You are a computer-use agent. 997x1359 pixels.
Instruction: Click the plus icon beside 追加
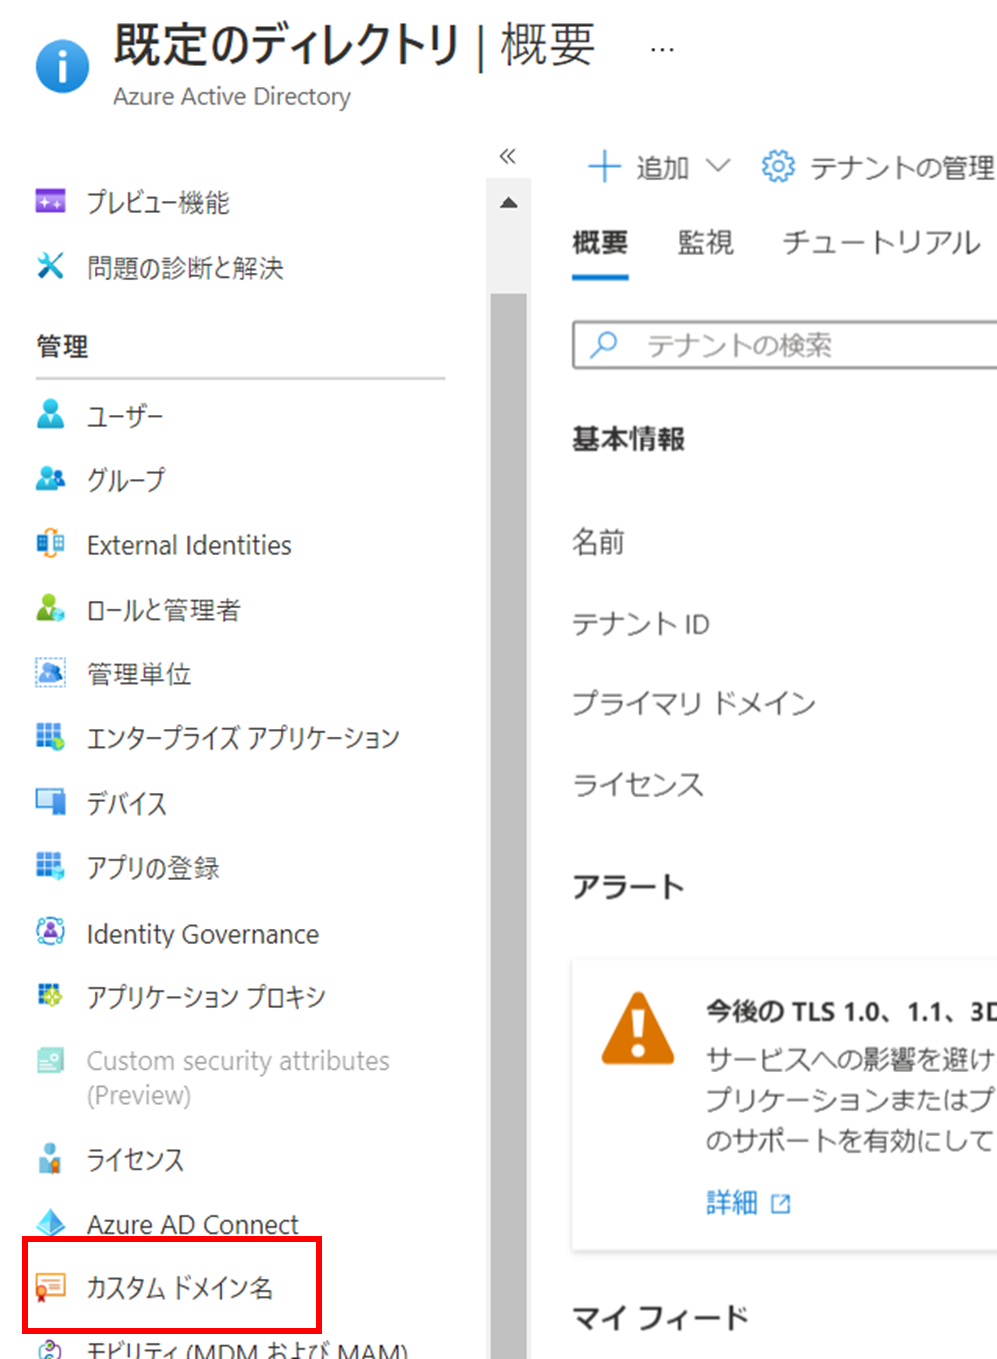click(604, 166)
